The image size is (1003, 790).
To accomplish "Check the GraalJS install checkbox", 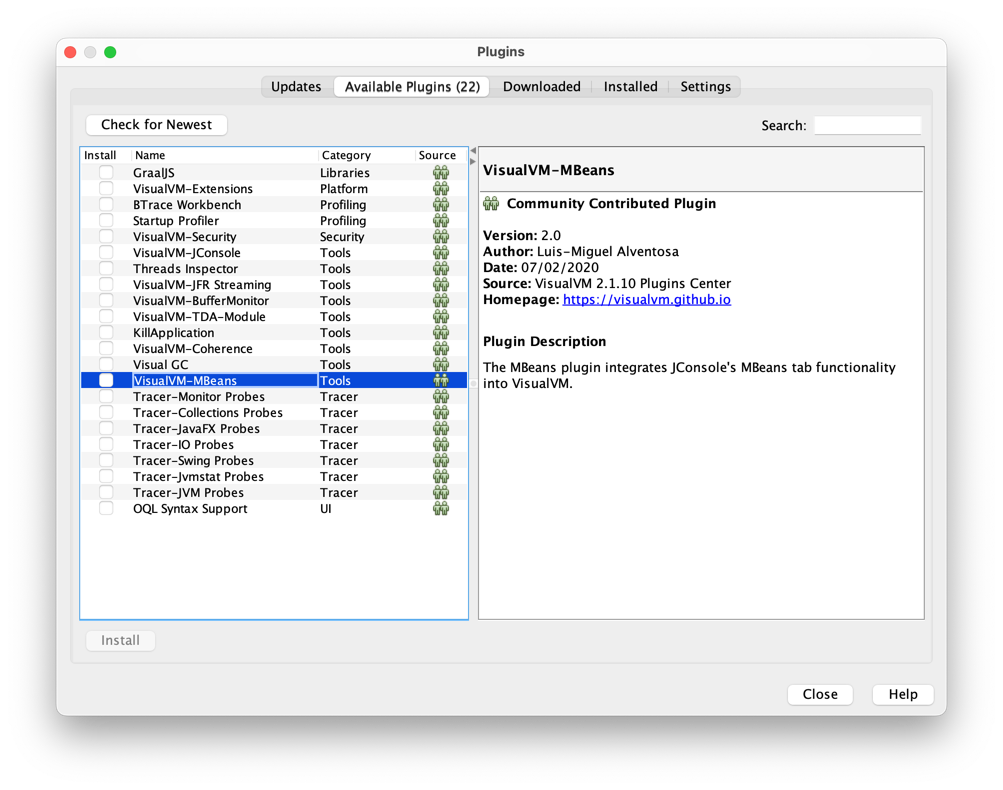I will [105, 172].
